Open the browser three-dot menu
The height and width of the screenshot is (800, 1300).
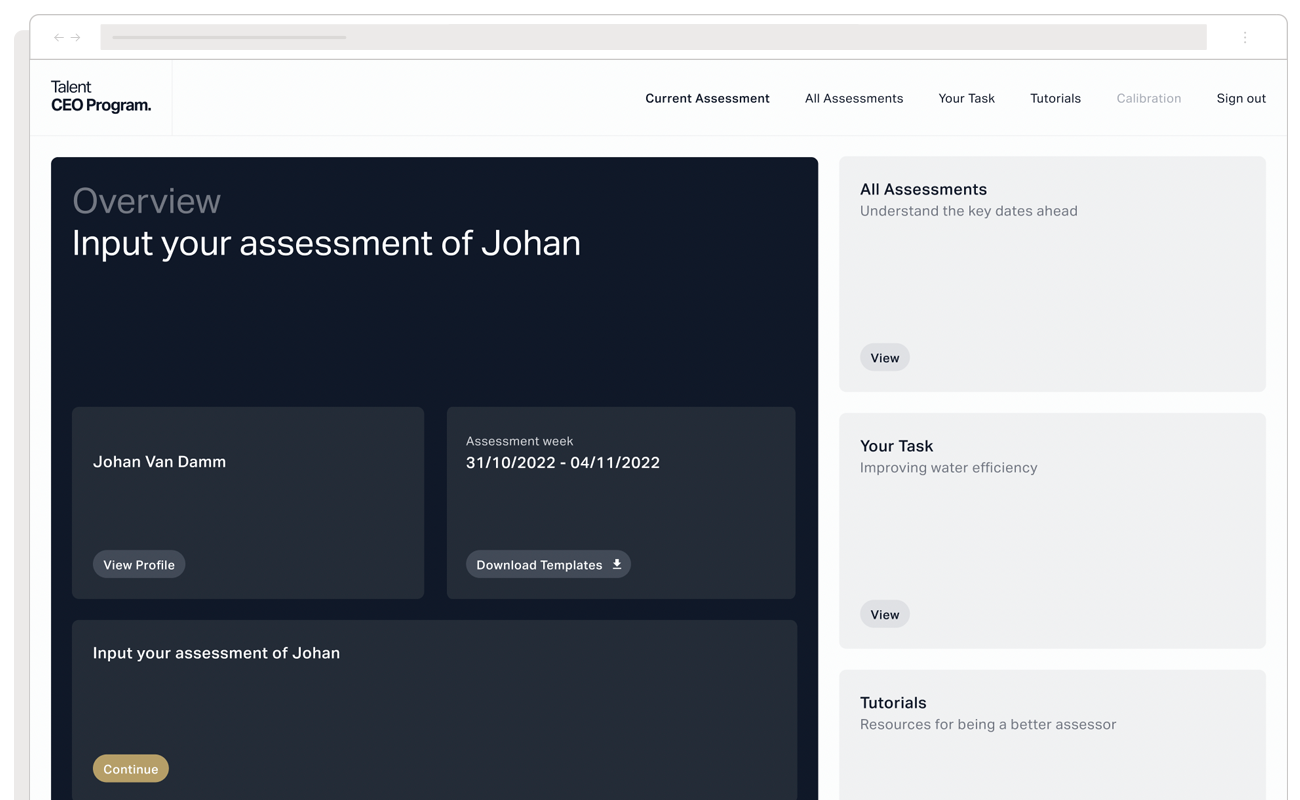[1245, 37]
